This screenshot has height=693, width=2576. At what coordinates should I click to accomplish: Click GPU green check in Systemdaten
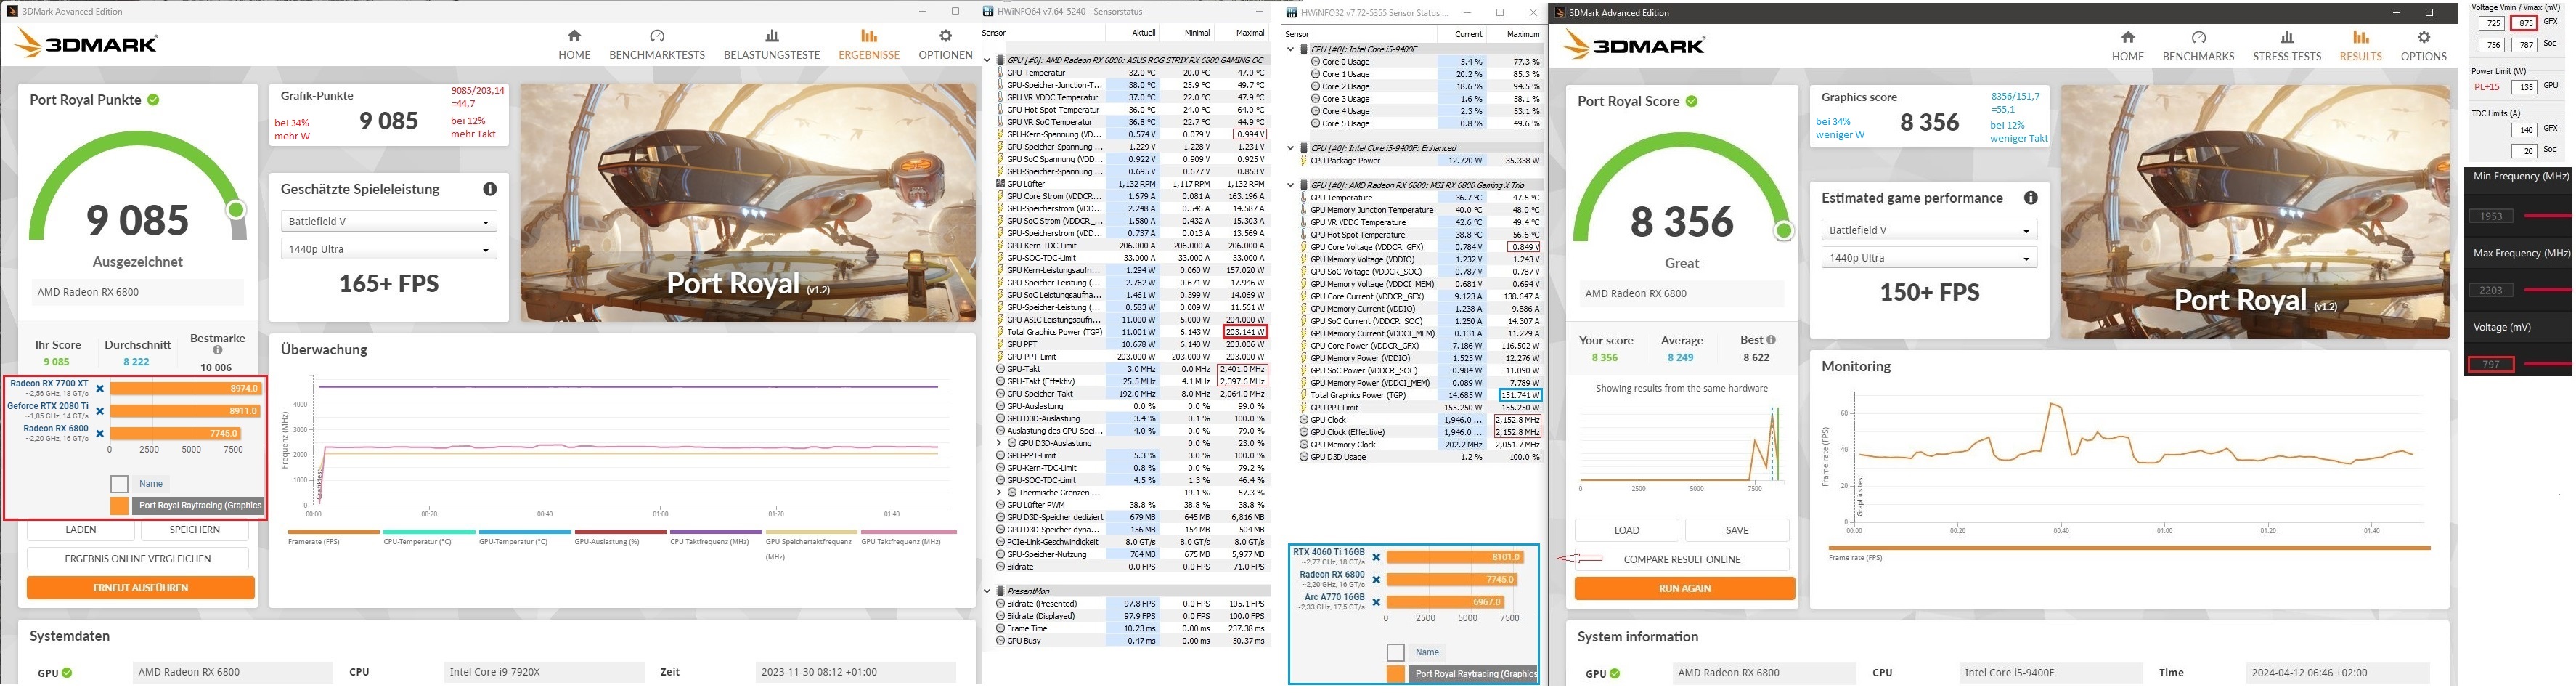point(67,673)
